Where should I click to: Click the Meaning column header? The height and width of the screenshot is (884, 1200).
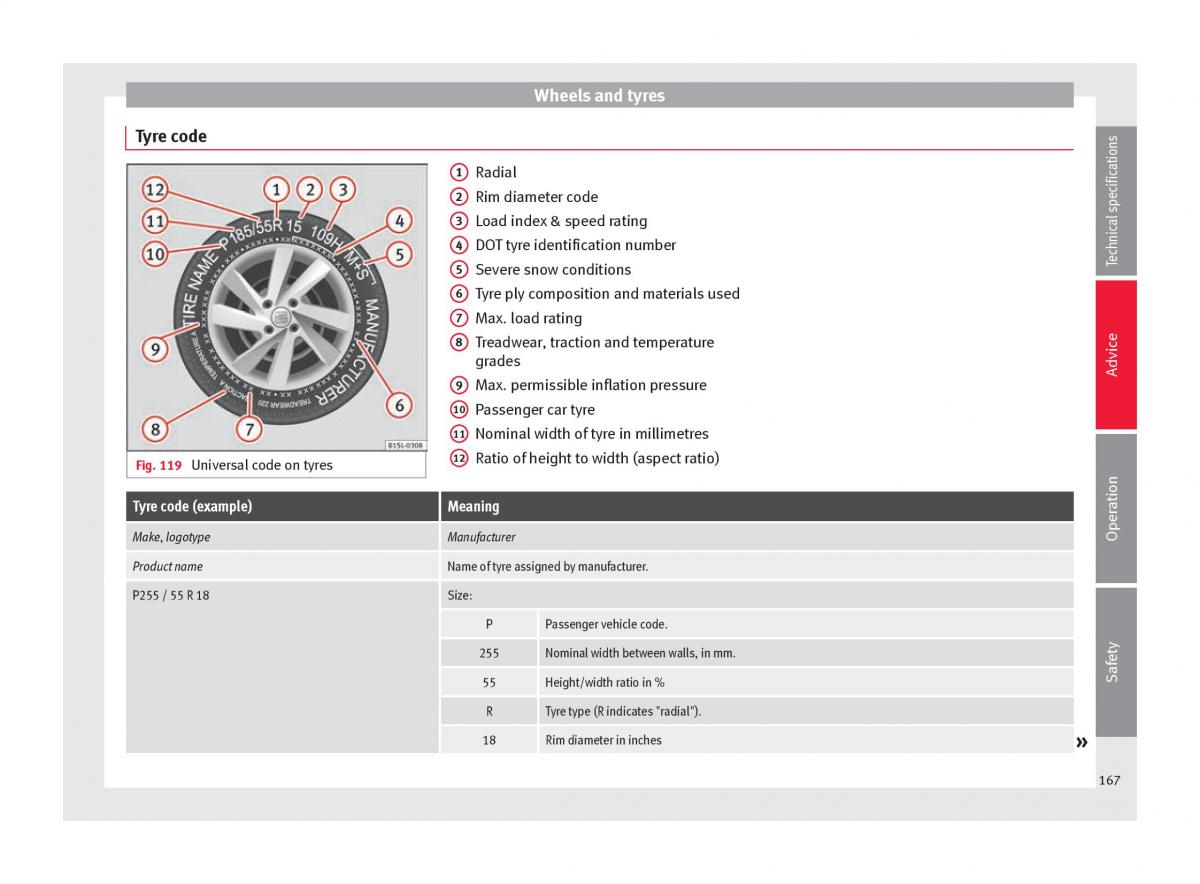click(757, 506)
